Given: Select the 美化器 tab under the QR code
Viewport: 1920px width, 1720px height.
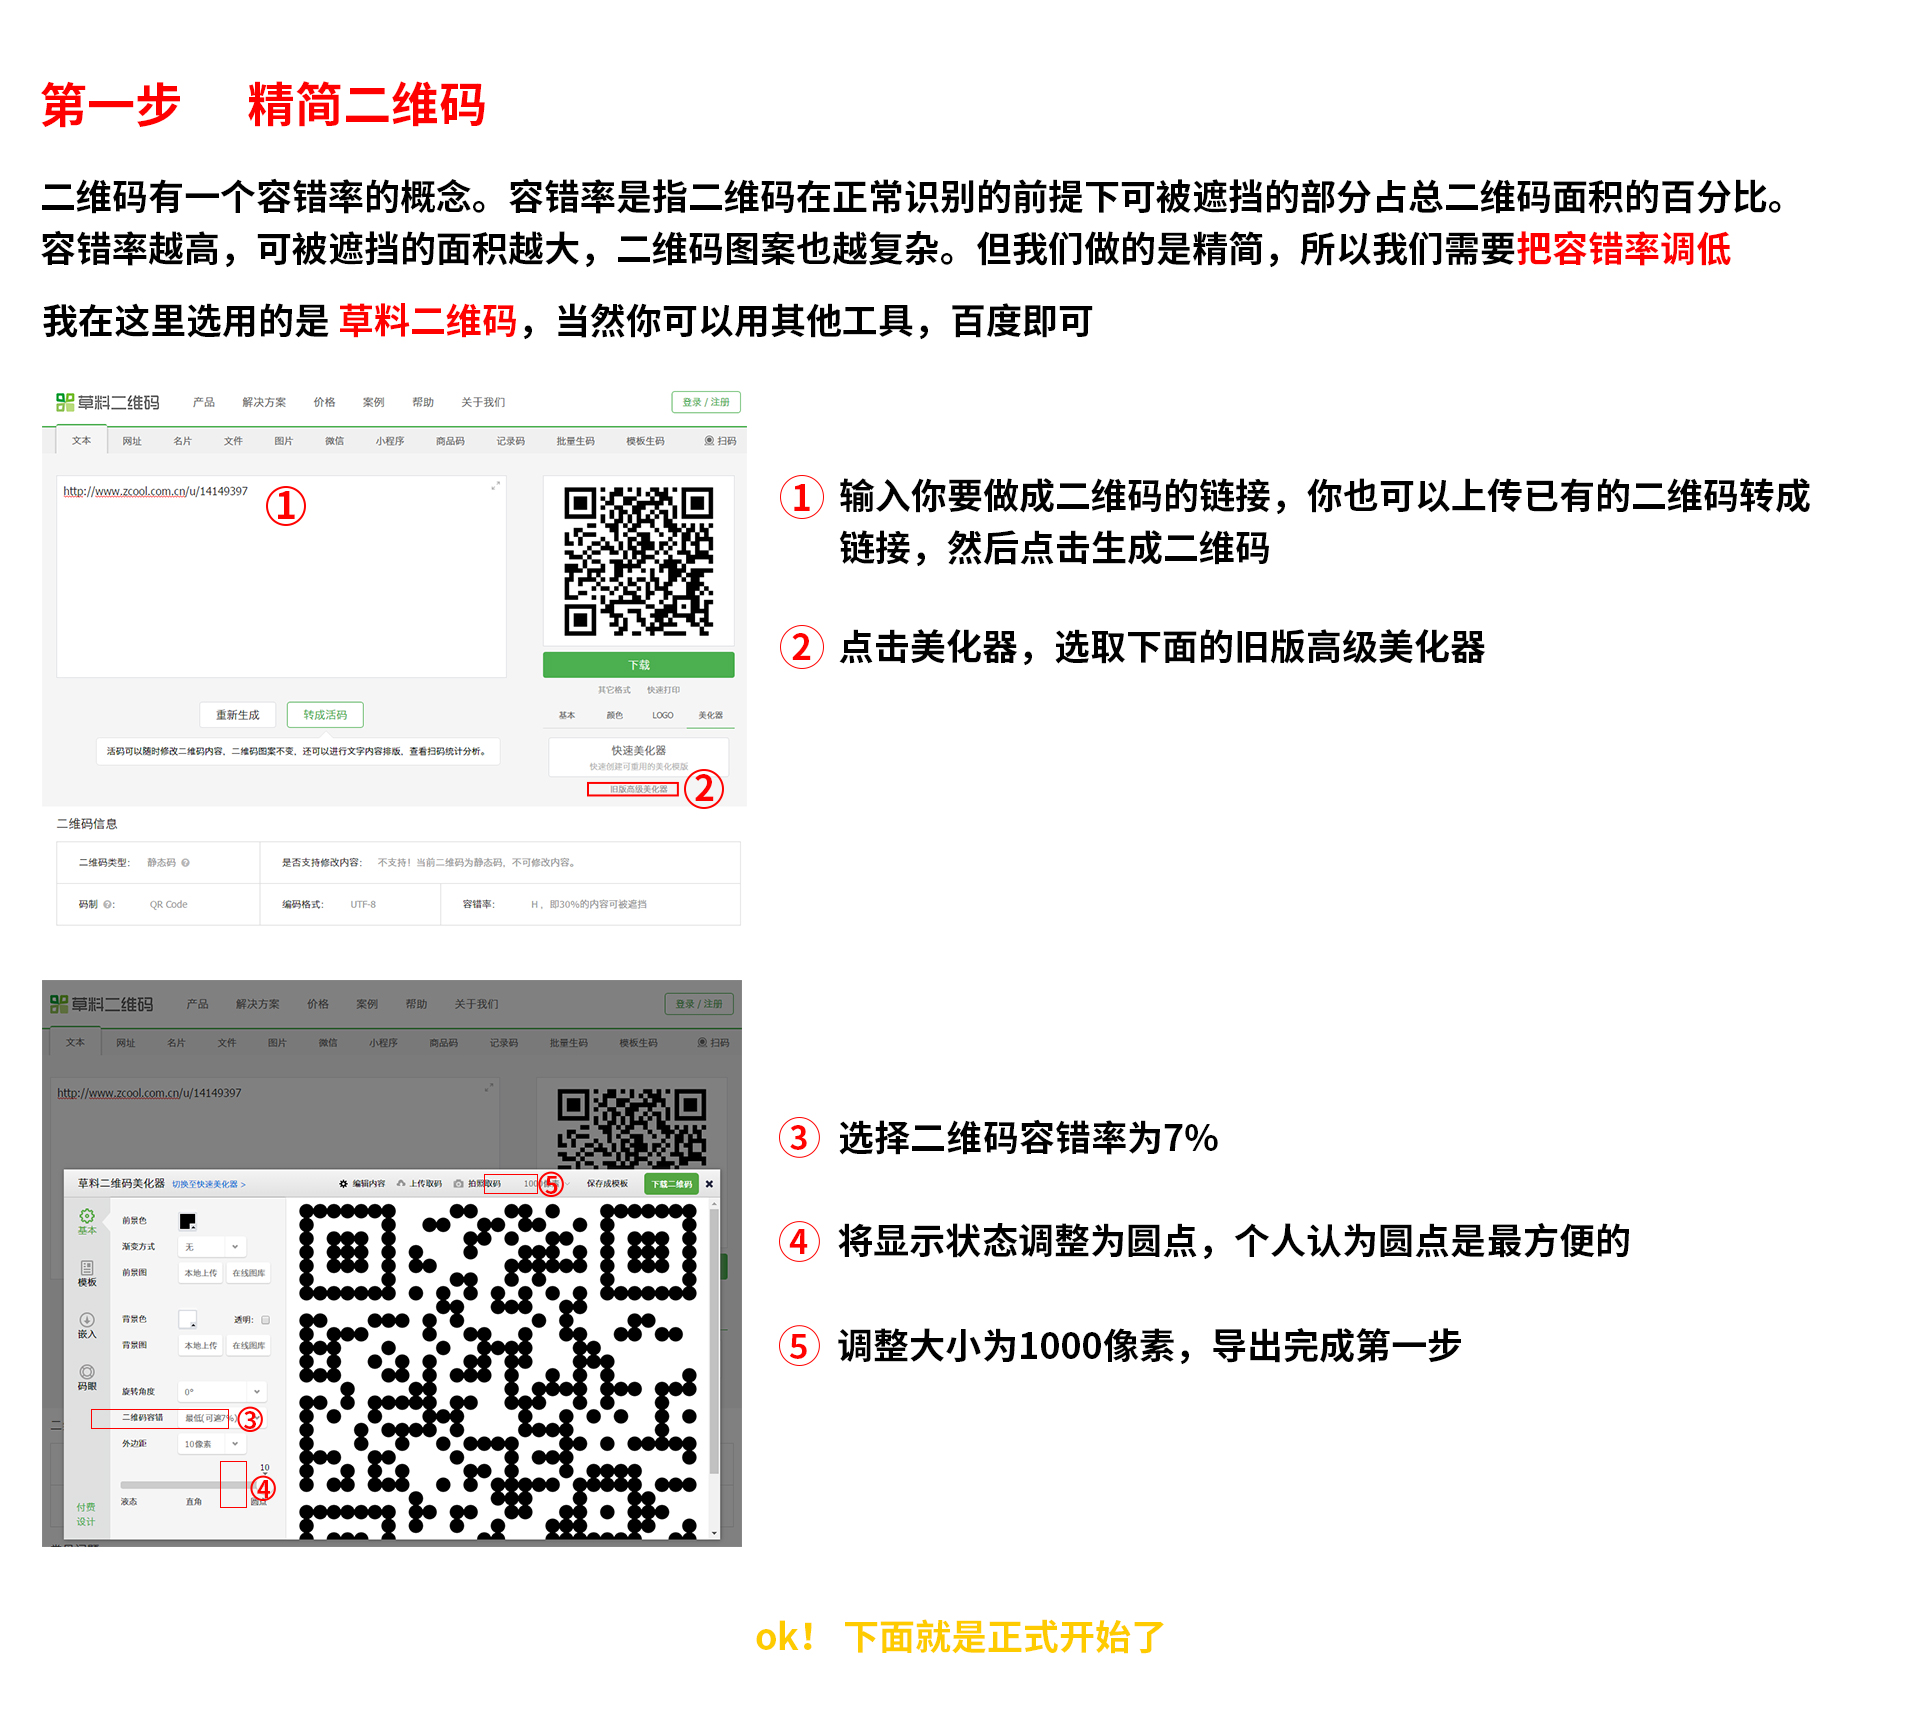Looking at the screenshot, I should point(710,715).
